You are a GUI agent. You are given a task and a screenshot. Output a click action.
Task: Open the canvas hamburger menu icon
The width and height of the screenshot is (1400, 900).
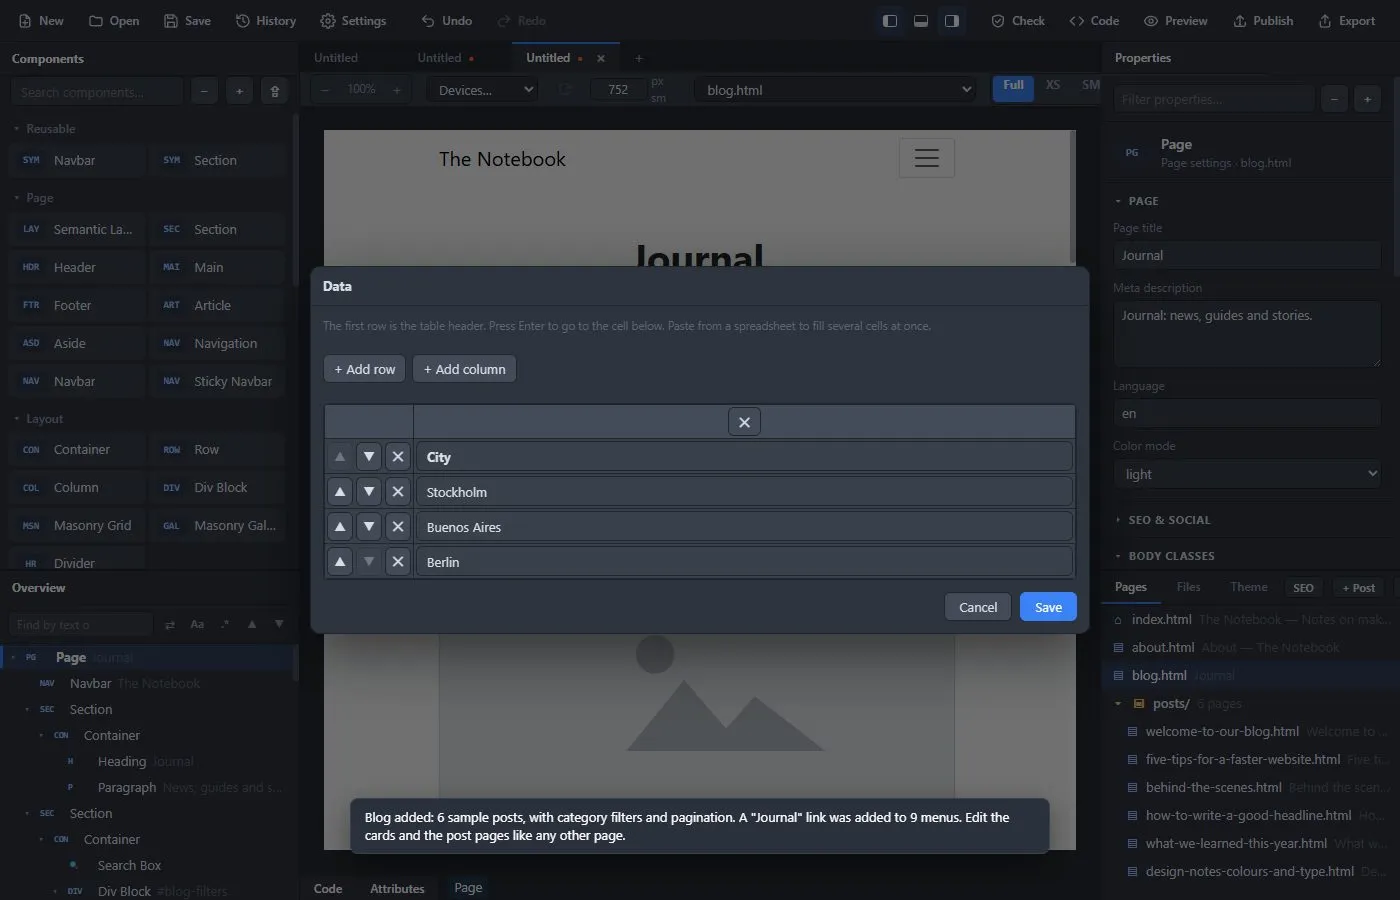point(927,158)
